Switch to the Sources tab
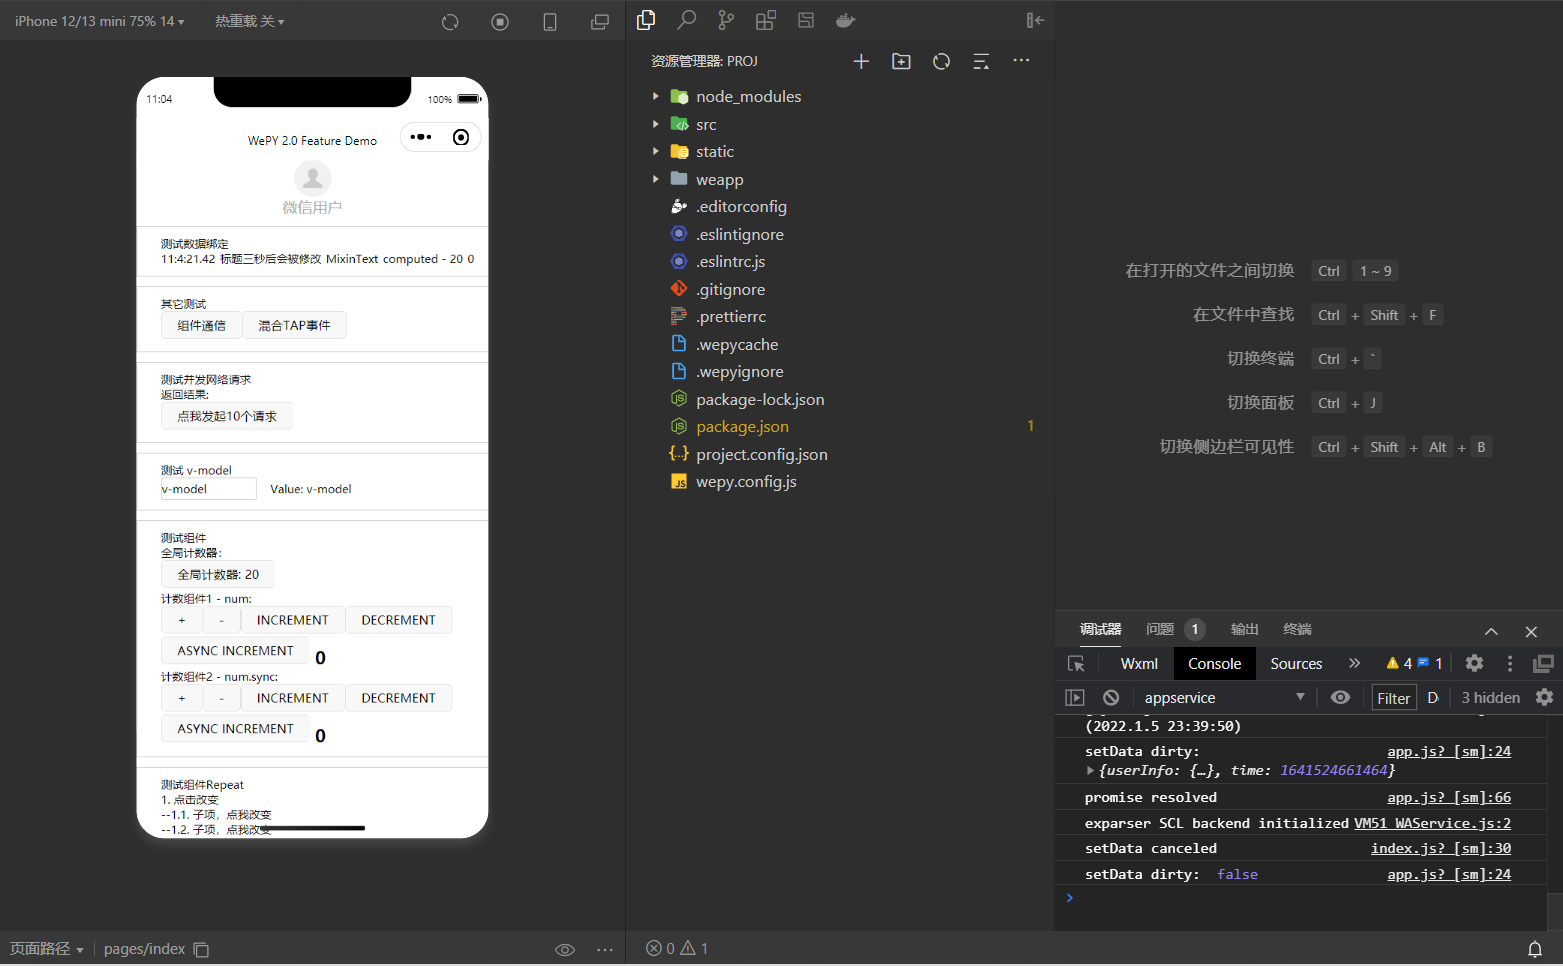1563x966 pixels. tap(1296, 664)
